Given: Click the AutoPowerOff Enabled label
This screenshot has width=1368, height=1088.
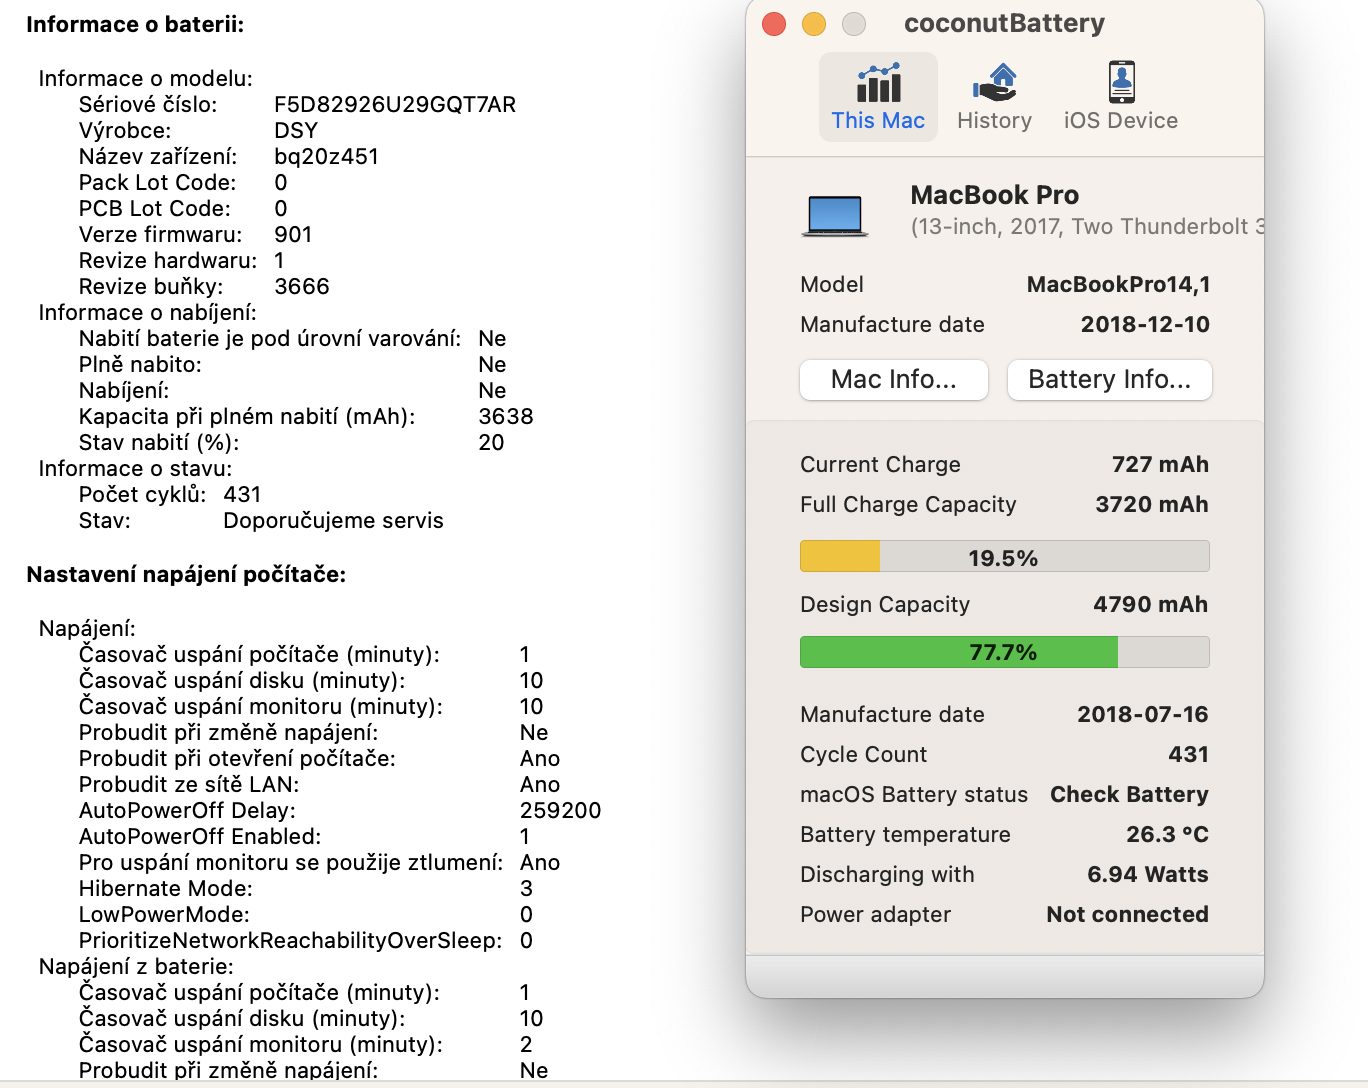Looking at the screenshot, I should [200, 836].
